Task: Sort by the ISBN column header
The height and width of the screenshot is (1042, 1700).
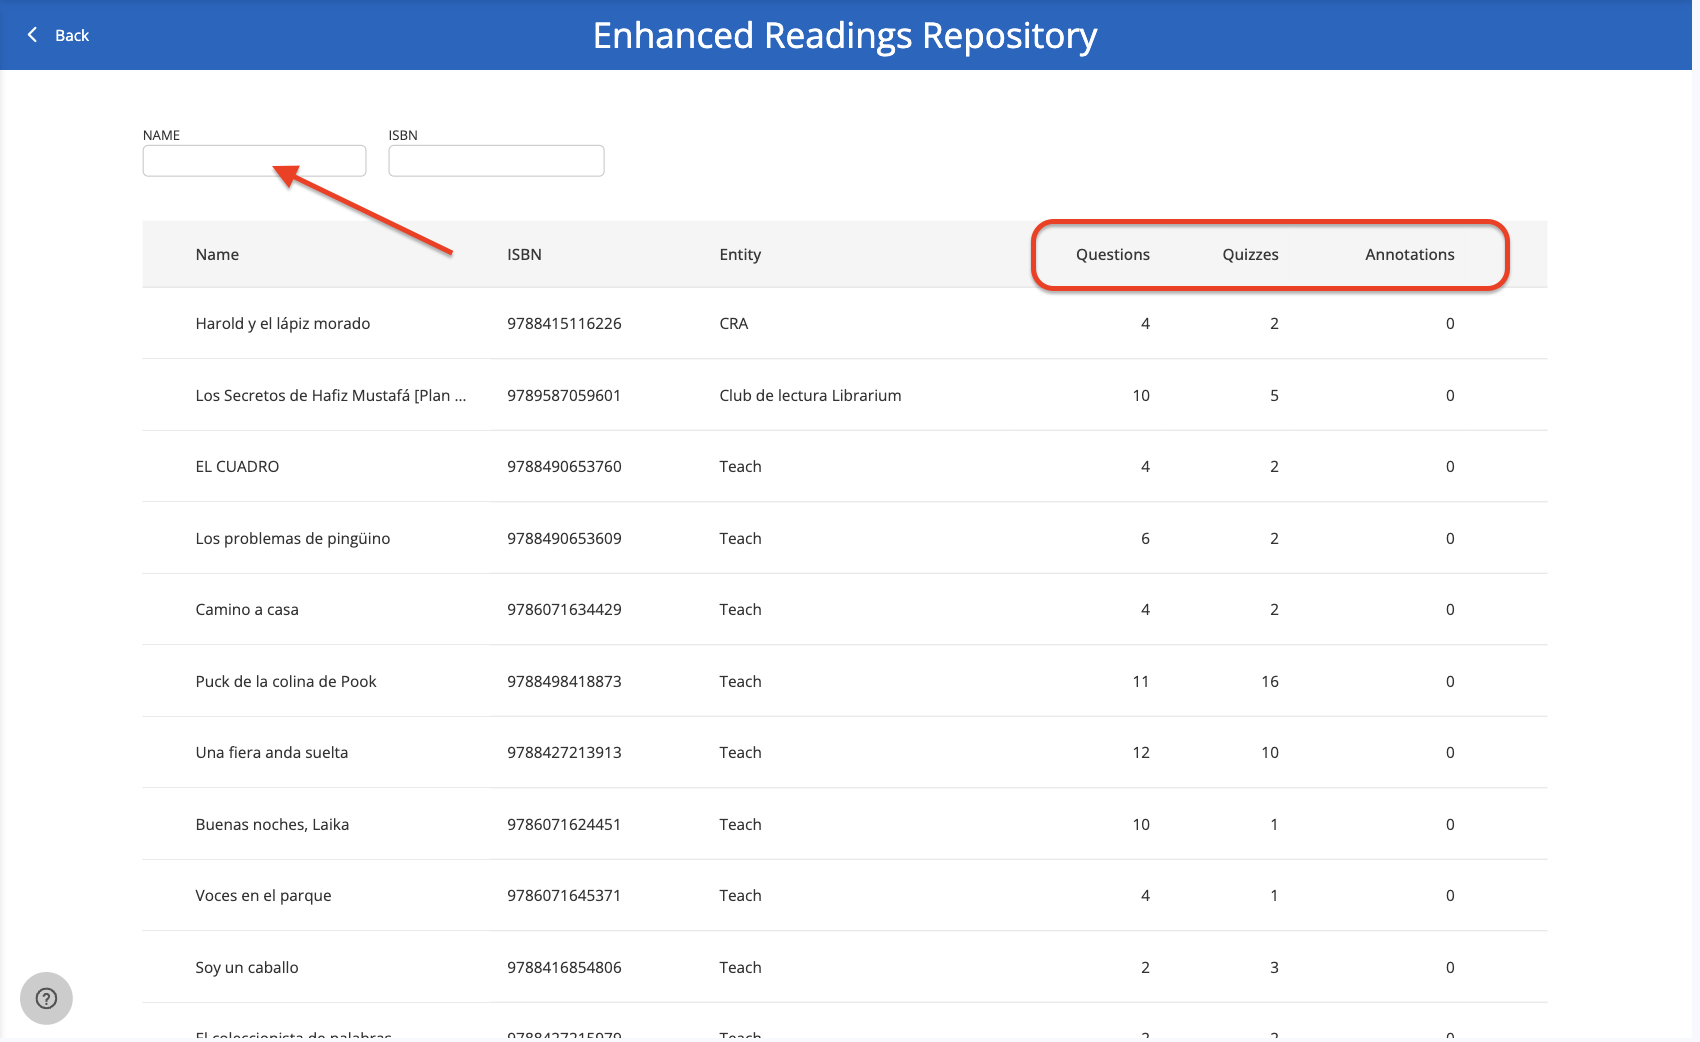Action: click(x=524, y=254)
